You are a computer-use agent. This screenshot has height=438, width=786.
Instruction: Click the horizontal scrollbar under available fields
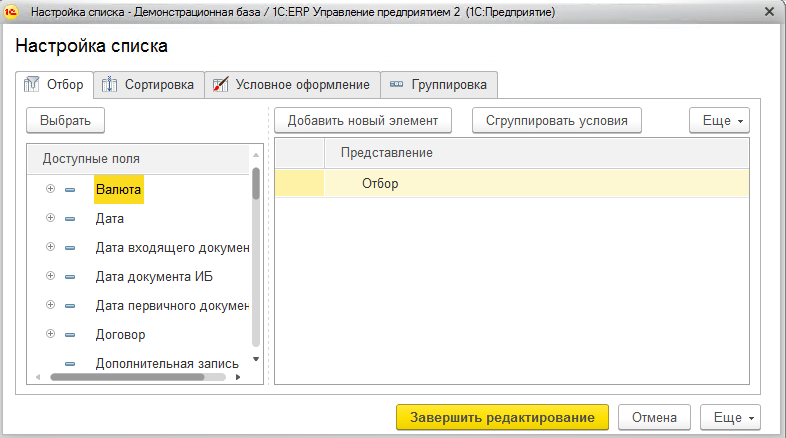(130, 377)
